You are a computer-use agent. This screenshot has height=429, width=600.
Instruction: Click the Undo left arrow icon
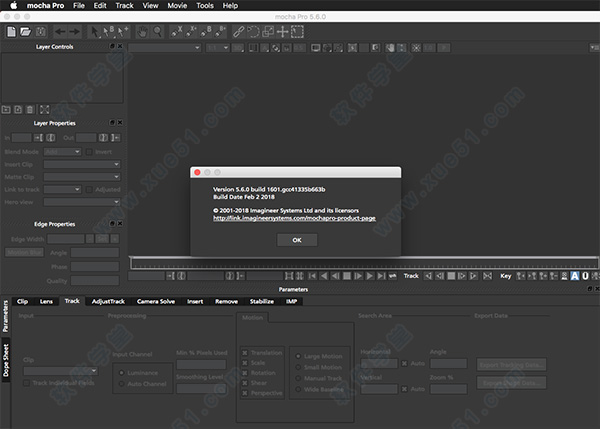tap(60, 32)
